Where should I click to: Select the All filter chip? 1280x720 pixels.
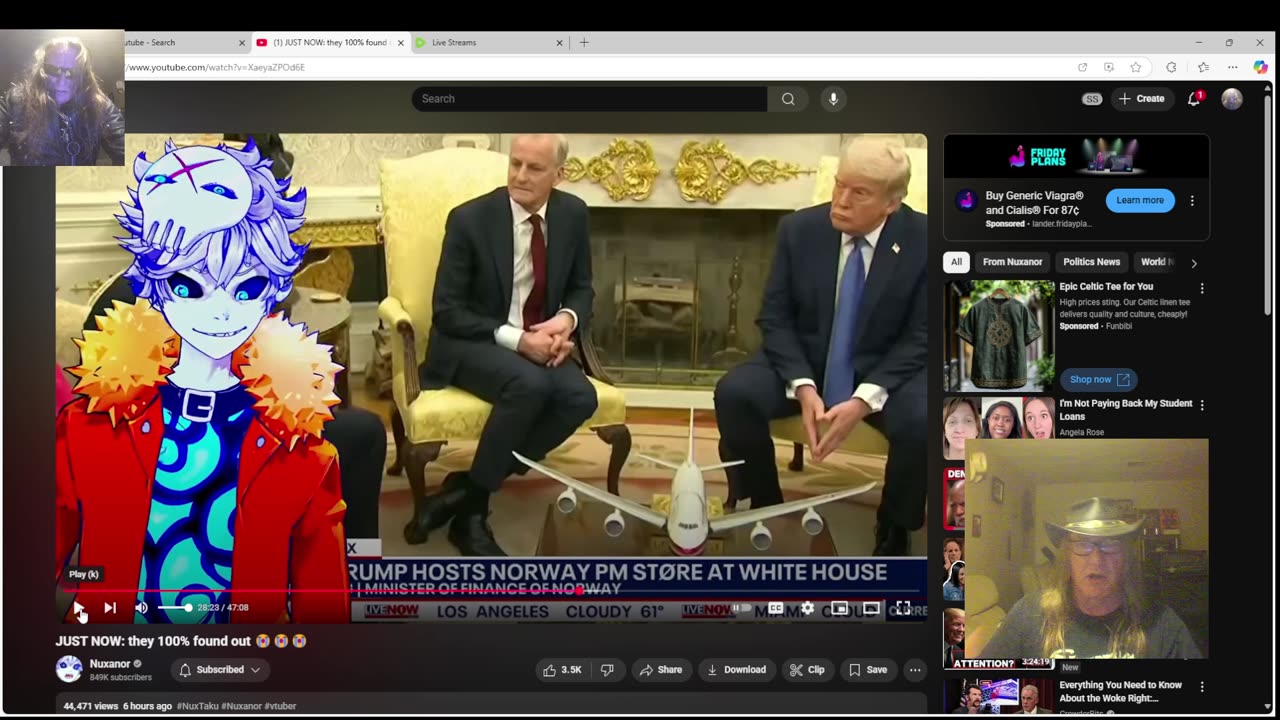(x=956, y=262)
